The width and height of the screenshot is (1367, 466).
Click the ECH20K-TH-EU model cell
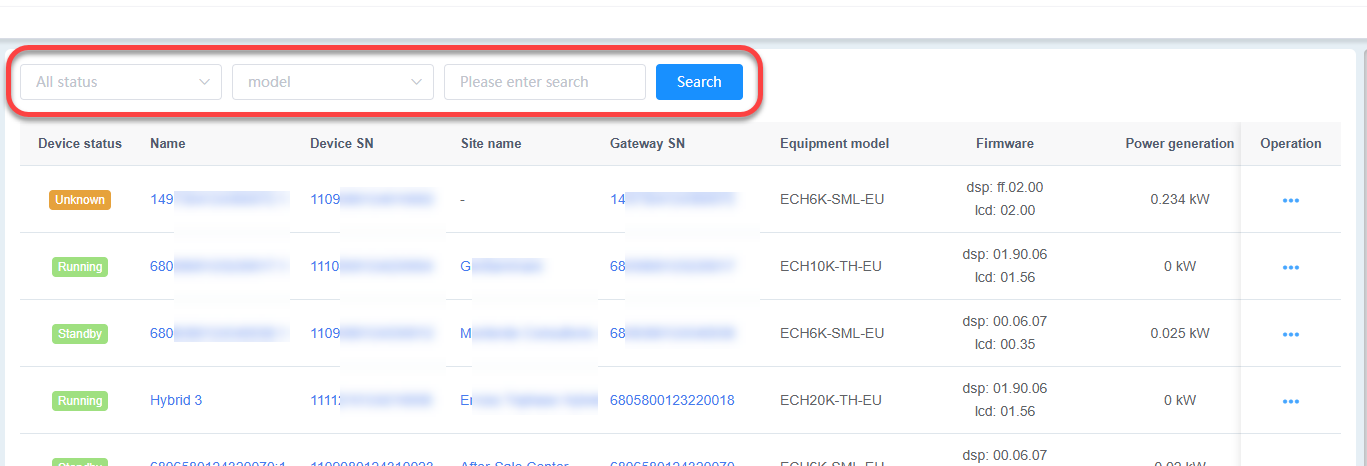[831, 400]
